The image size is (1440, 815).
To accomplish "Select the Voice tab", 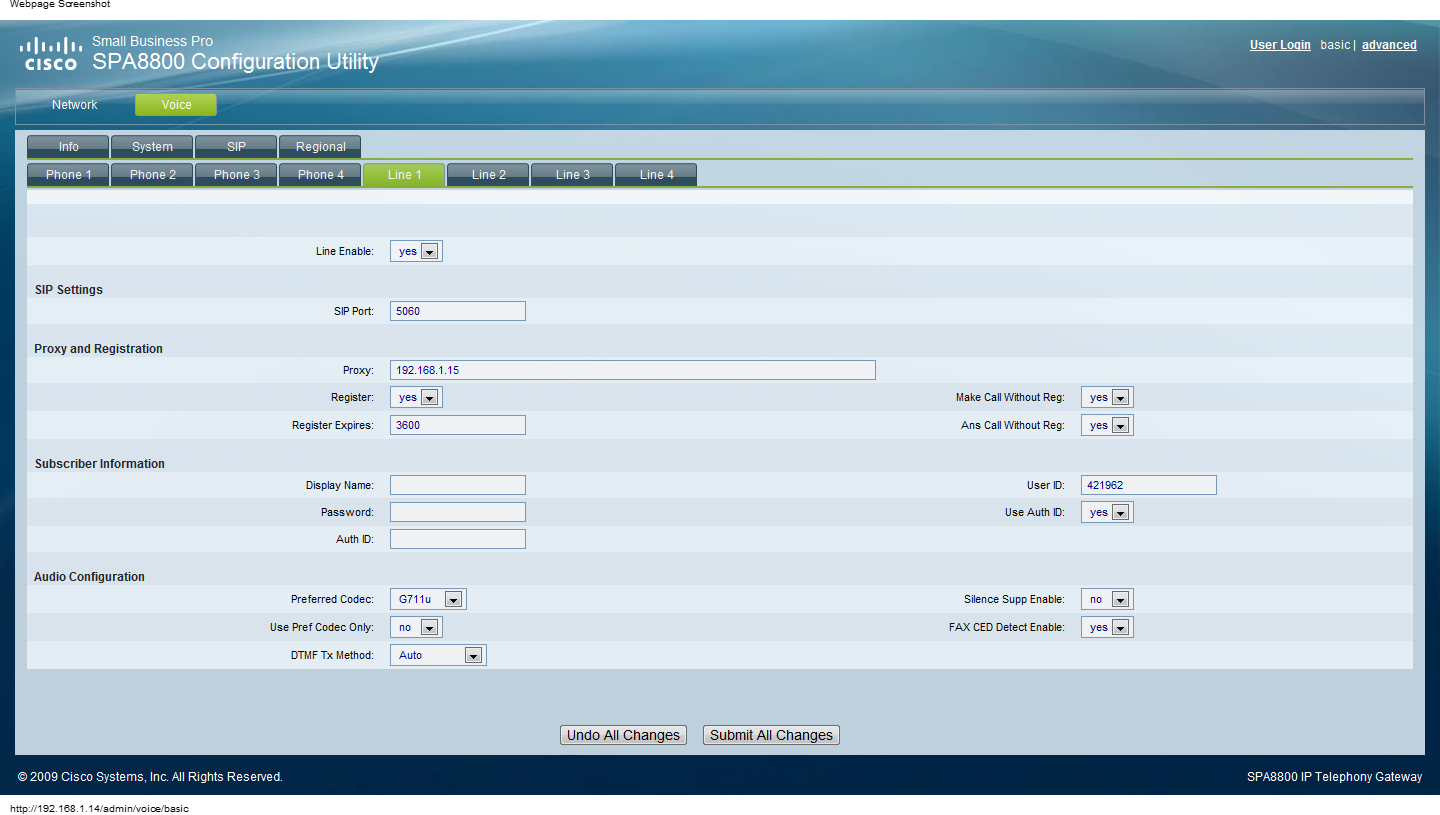I will click(x=176, y=105).
